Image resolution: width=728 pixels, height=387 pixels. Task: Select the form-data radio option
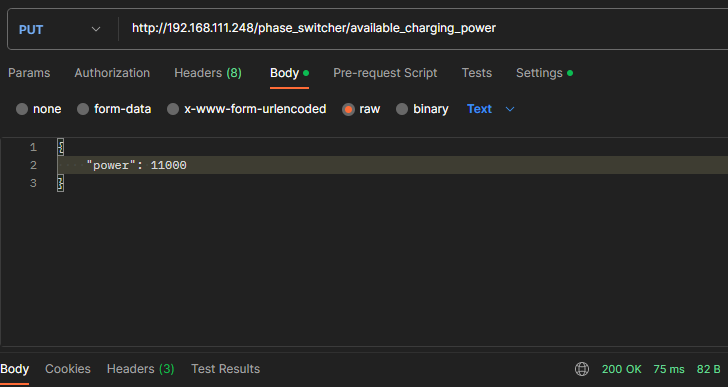[x=83, y=109]
